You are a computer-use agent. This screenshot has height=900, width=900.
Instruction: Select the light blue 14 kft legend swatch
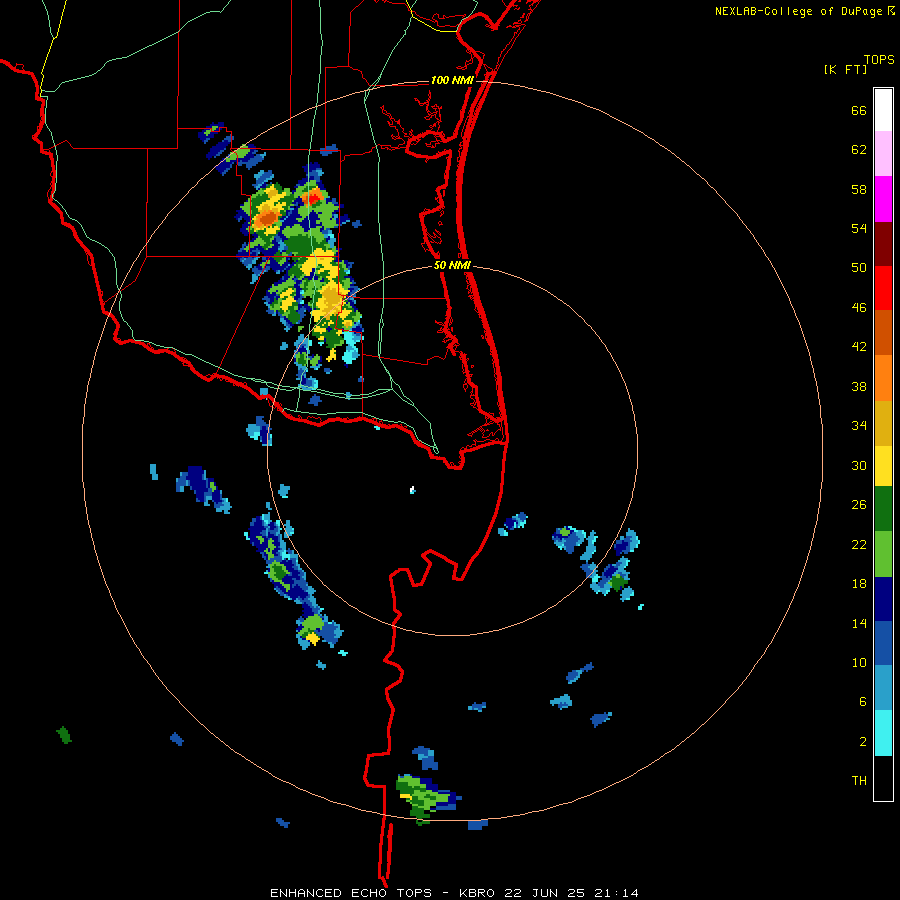pyautogui.click(x=883, y=688)
